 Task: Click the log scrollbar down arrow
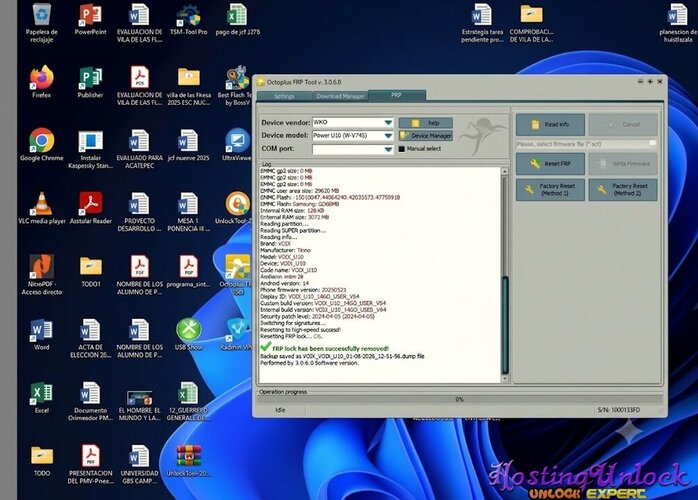505,379
